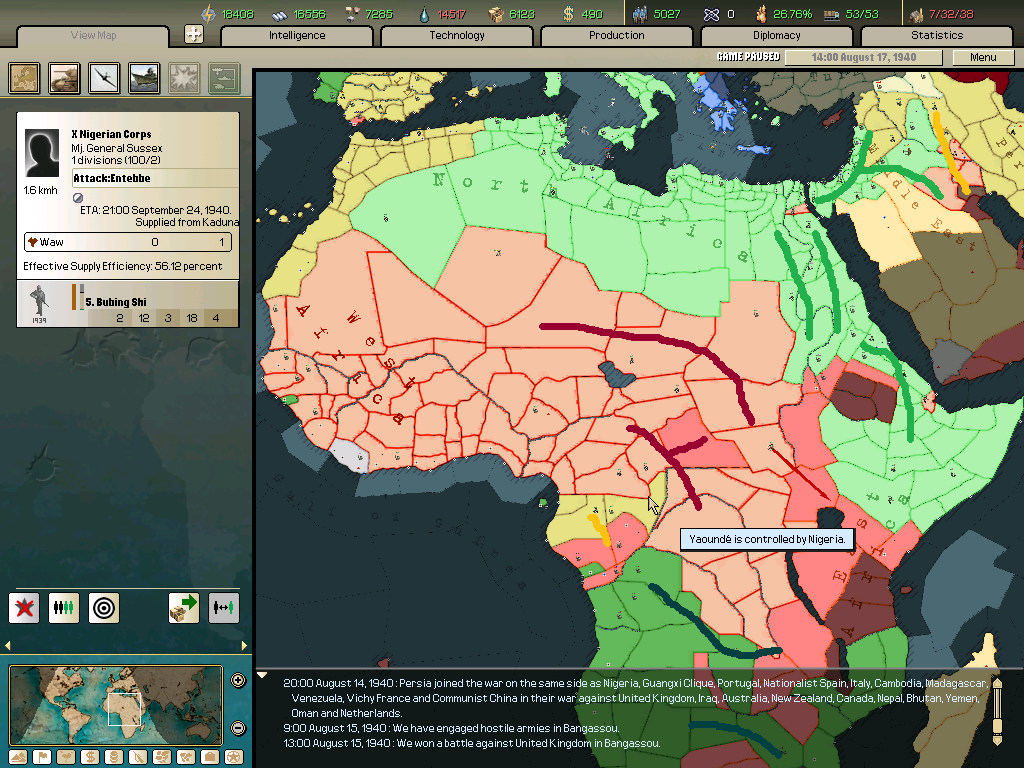This screenshot has height=768, width=1024.
Task: Disband unit with red X star icon
Action: [24, 608]
